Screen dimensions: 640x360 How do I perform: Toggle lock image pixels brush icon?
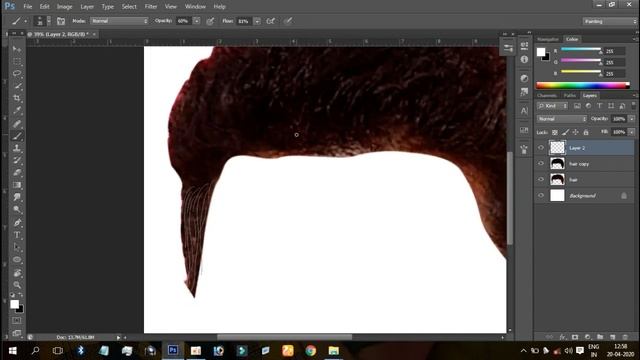tap(565, 132)
